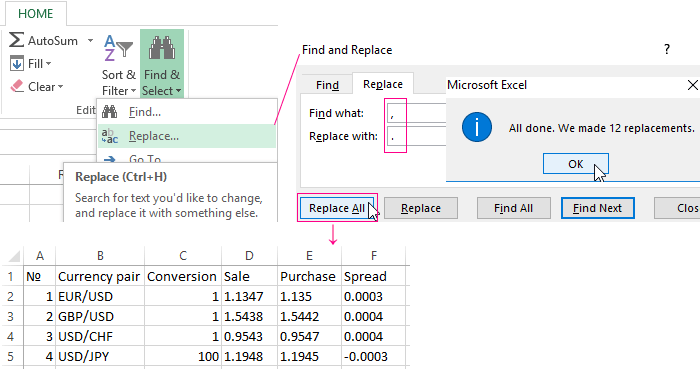
Task: Click the Spread header cell
Action: point(374,276)
